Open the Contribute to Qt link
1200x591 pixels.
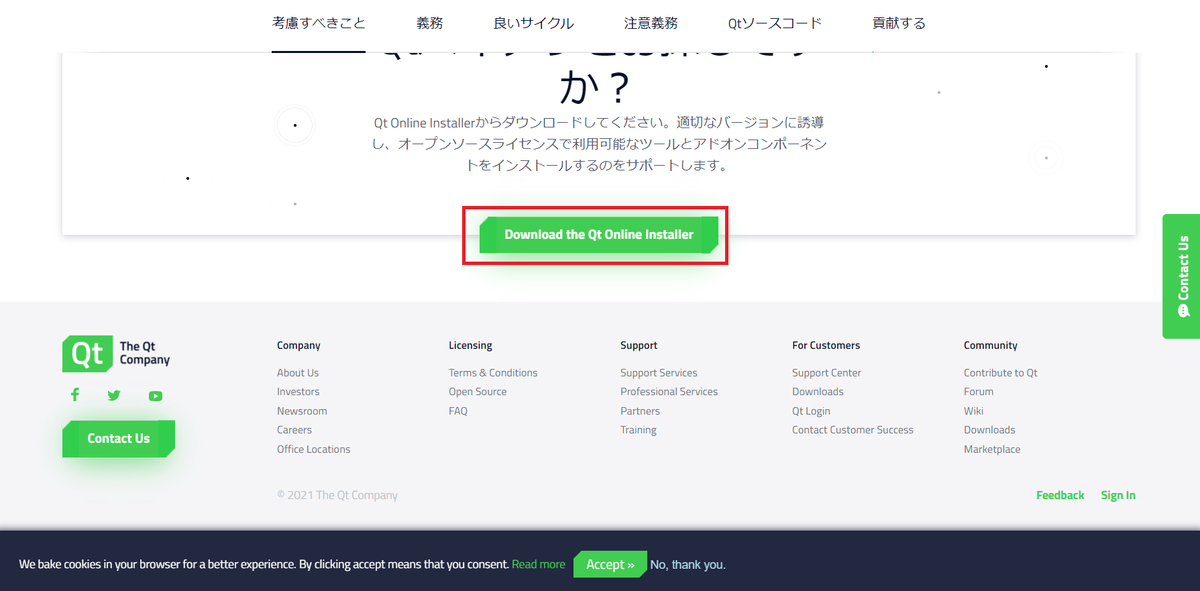1001,373
